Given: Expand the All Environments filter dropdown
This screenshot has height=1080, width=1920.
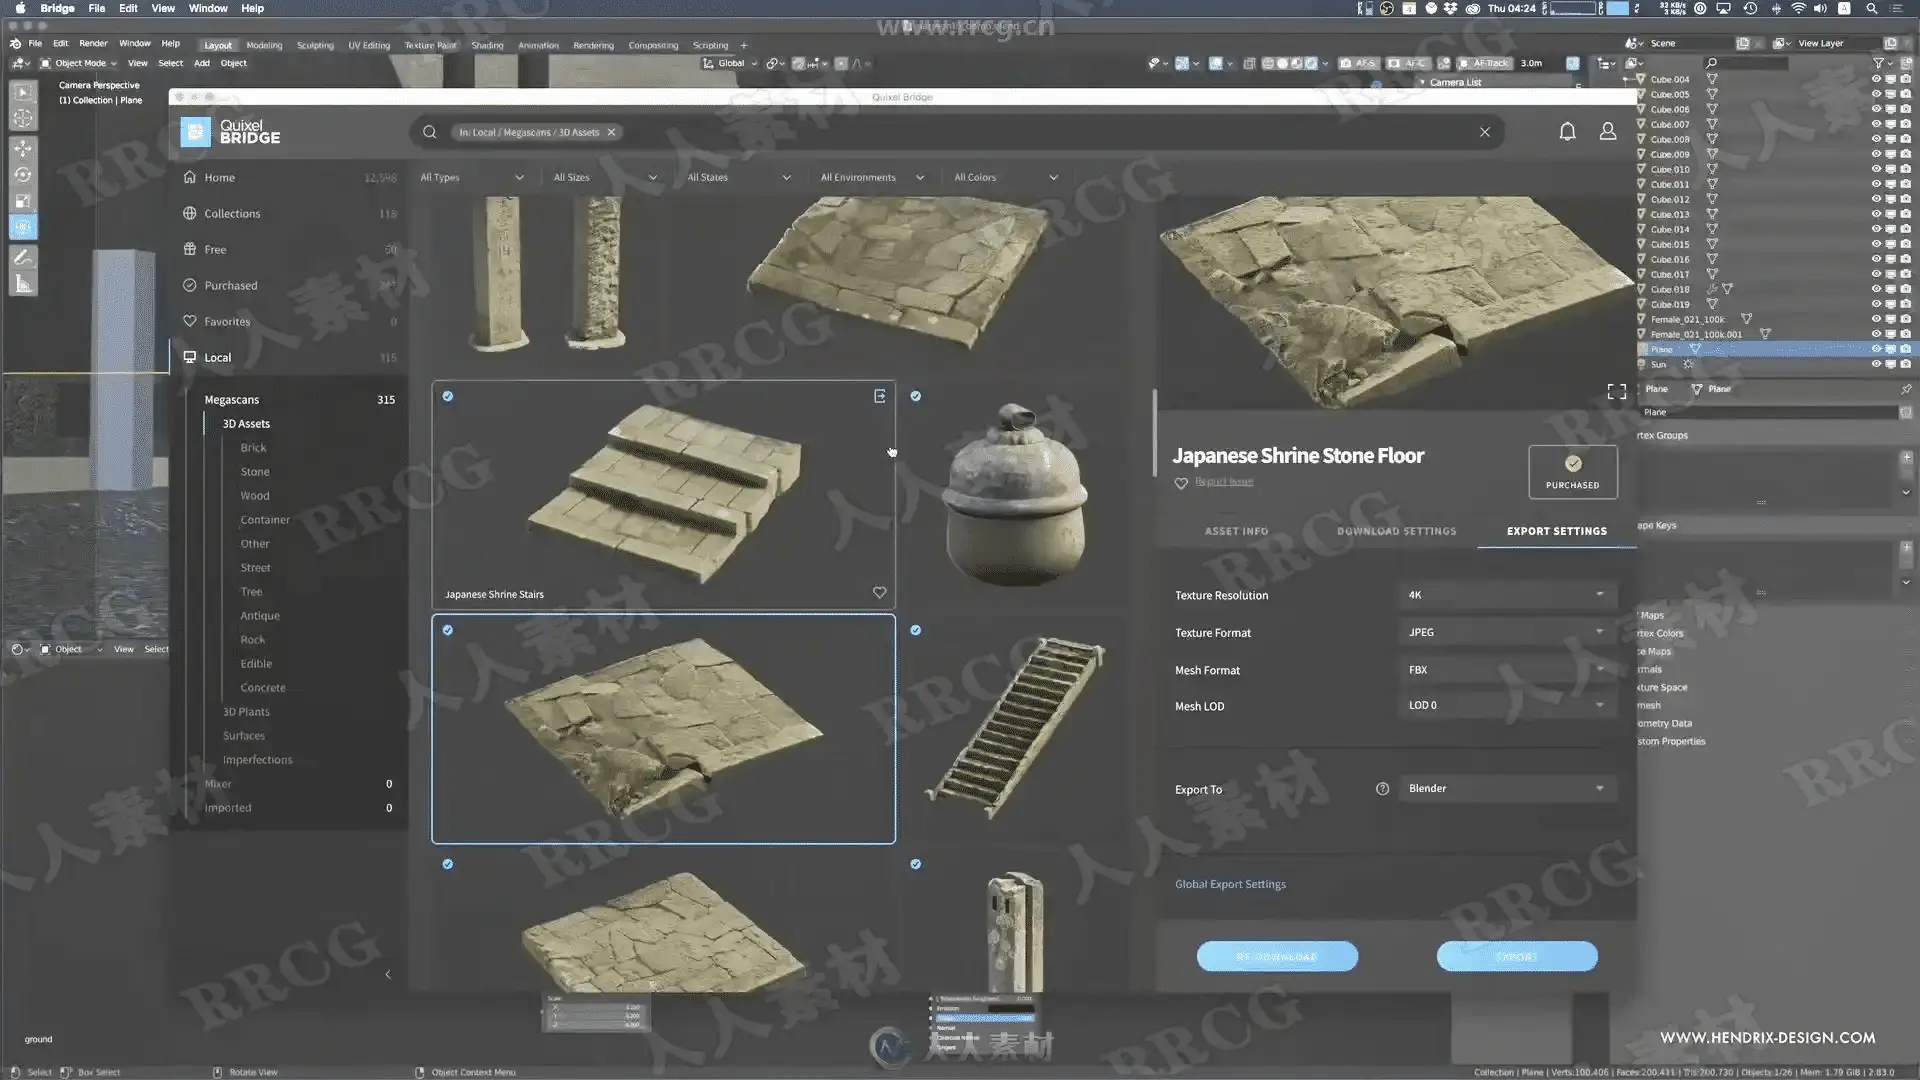Looking at the screenshot, I should tap(871, 177).
